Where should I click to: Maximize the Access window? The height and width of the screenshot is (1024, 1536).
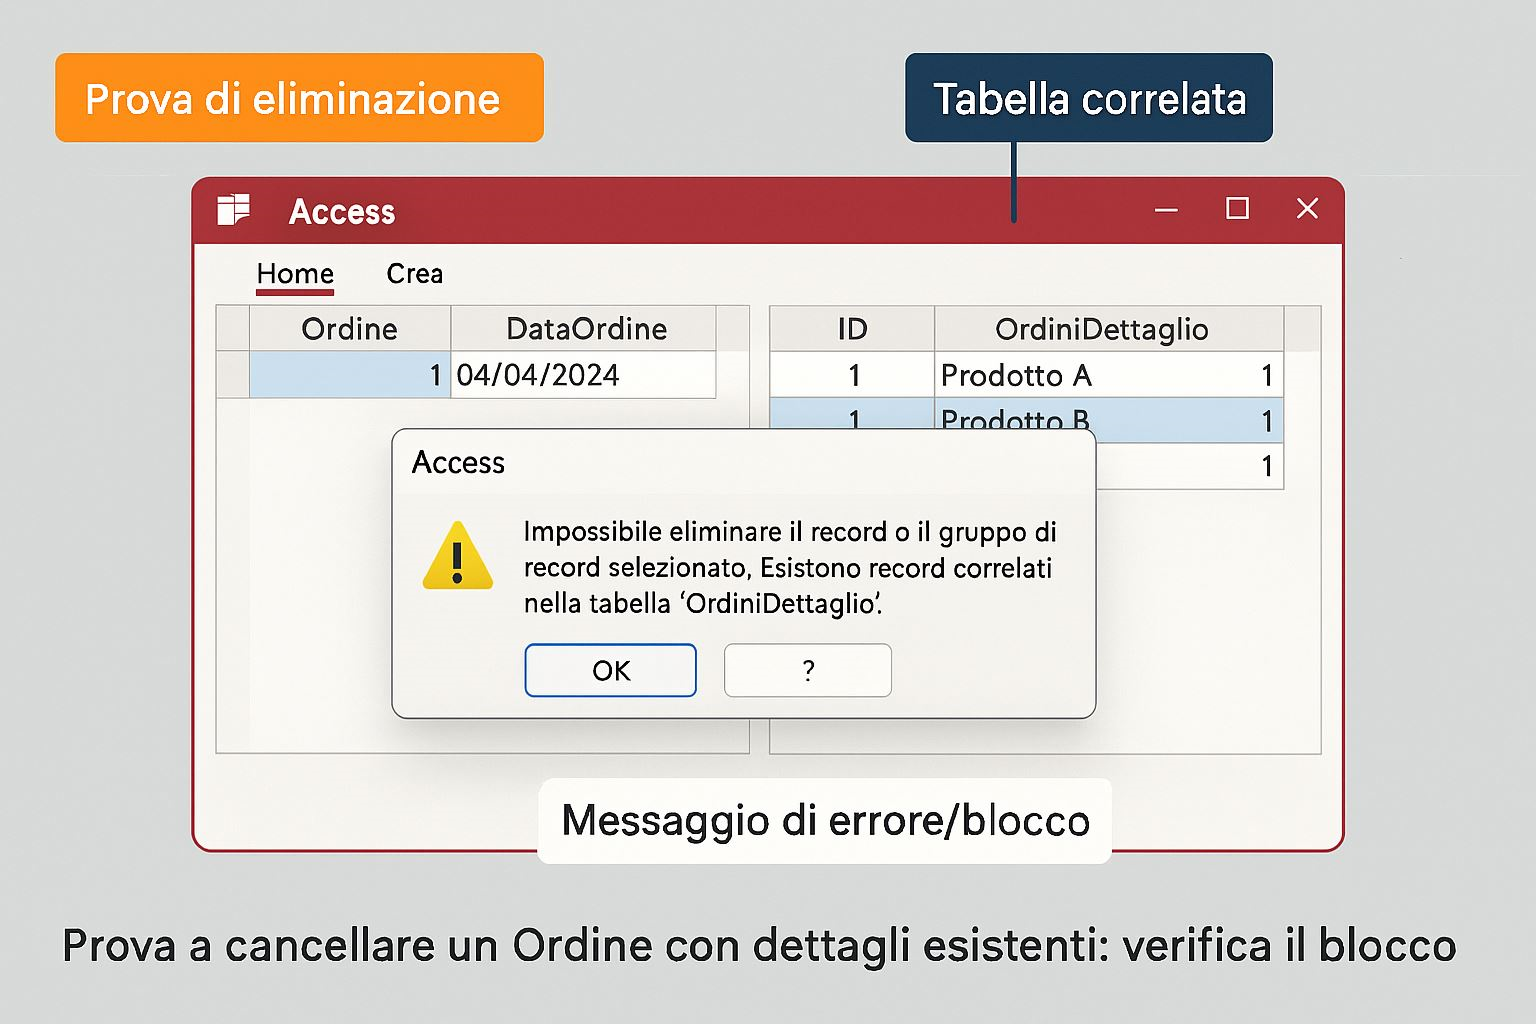point(1237,209)
